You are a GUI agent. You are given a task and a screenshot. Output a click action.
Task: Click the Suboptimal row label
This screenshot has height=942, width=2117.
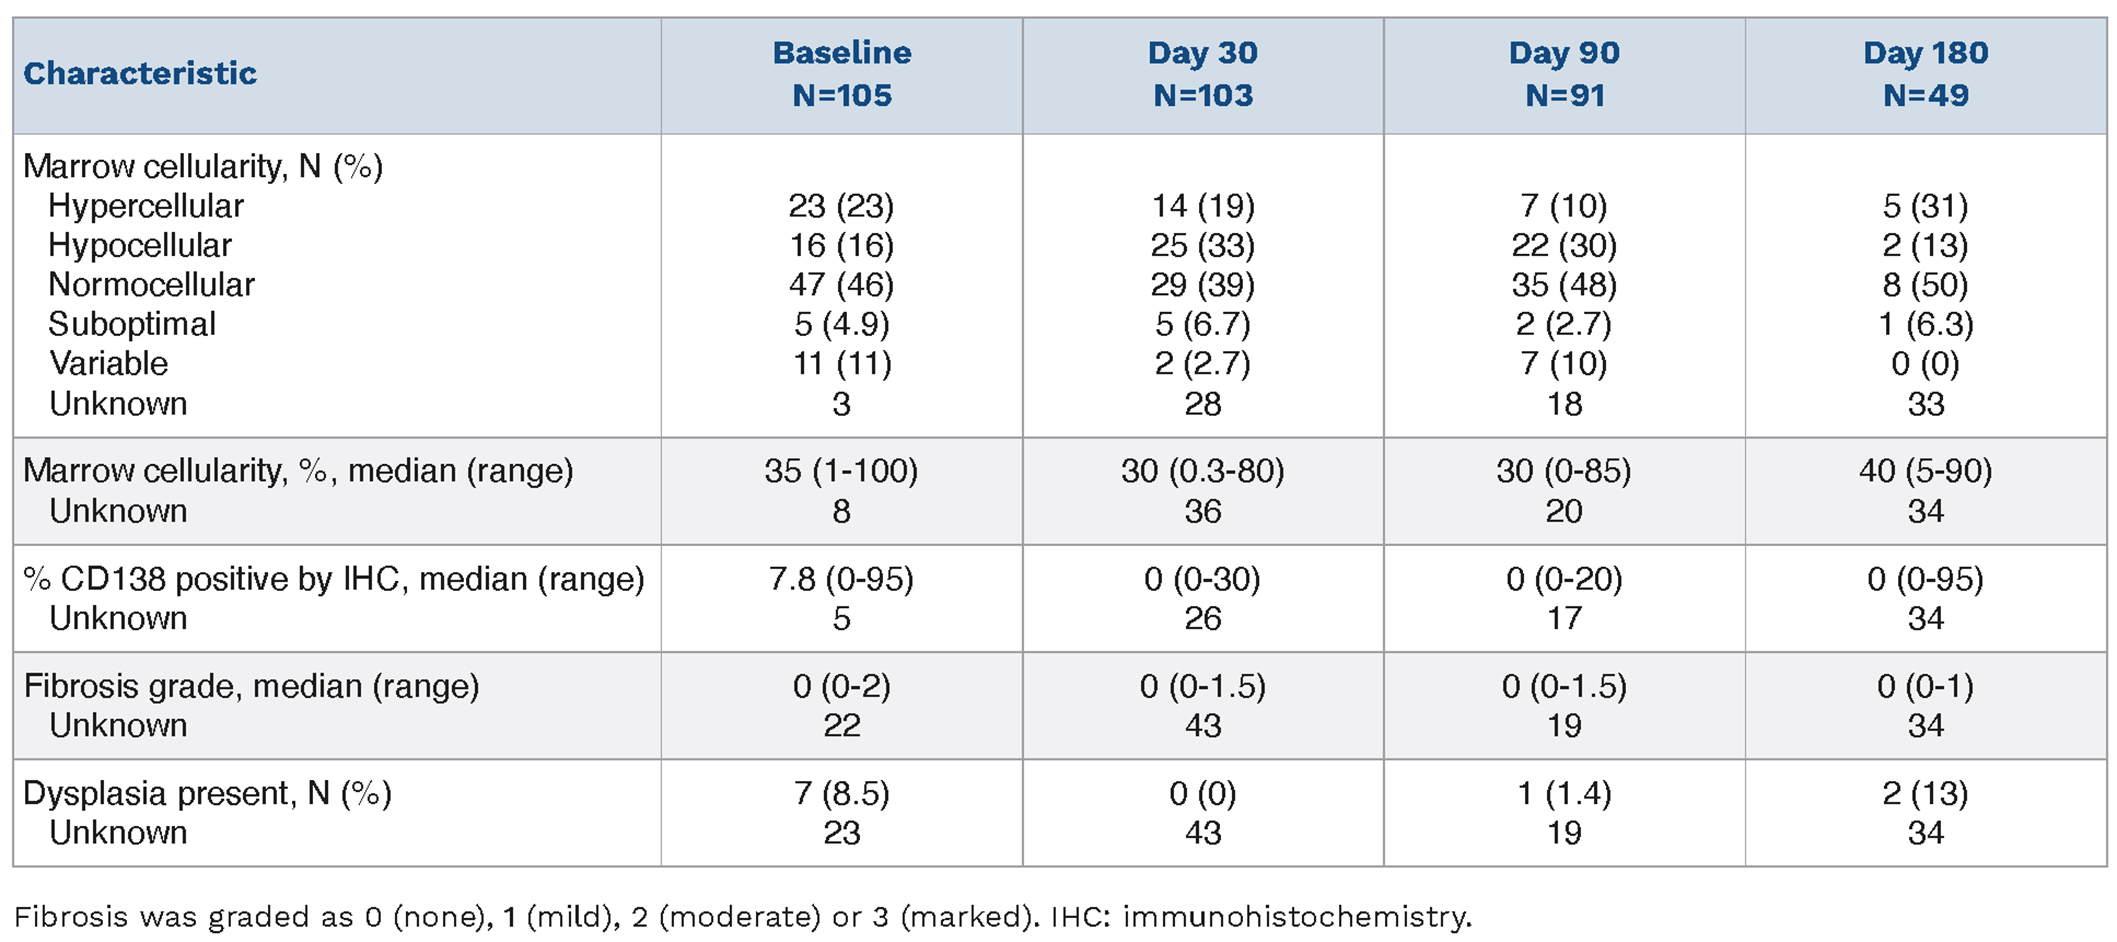coord(132,324)
